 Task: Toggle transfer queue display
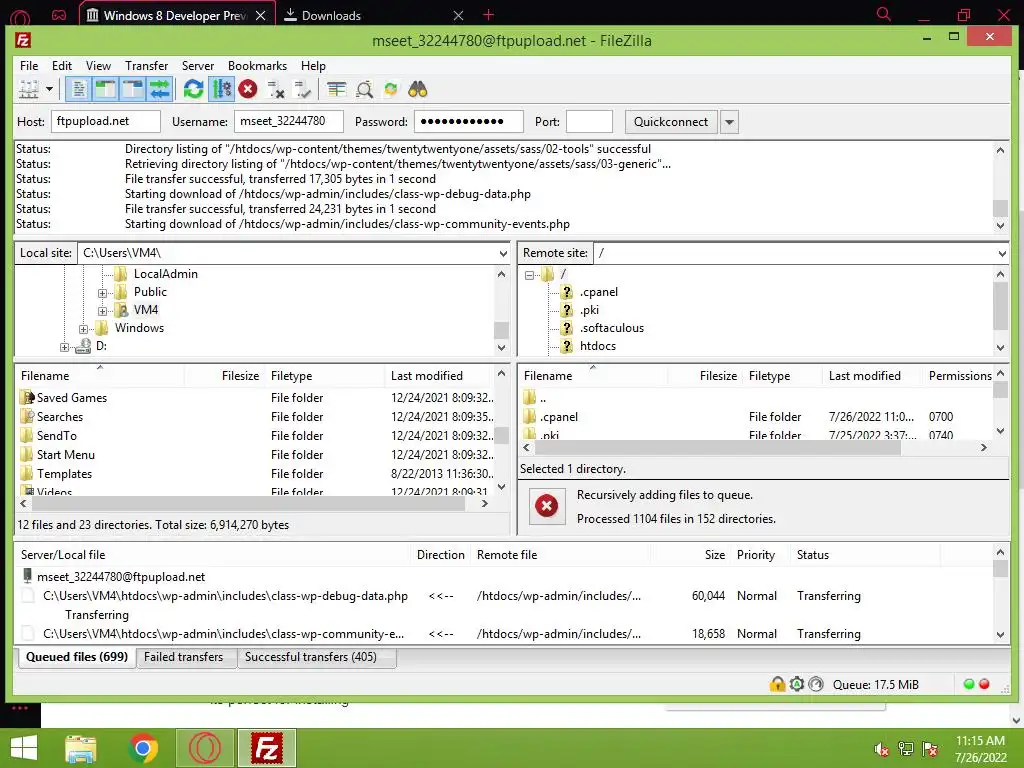click(160, 89)
